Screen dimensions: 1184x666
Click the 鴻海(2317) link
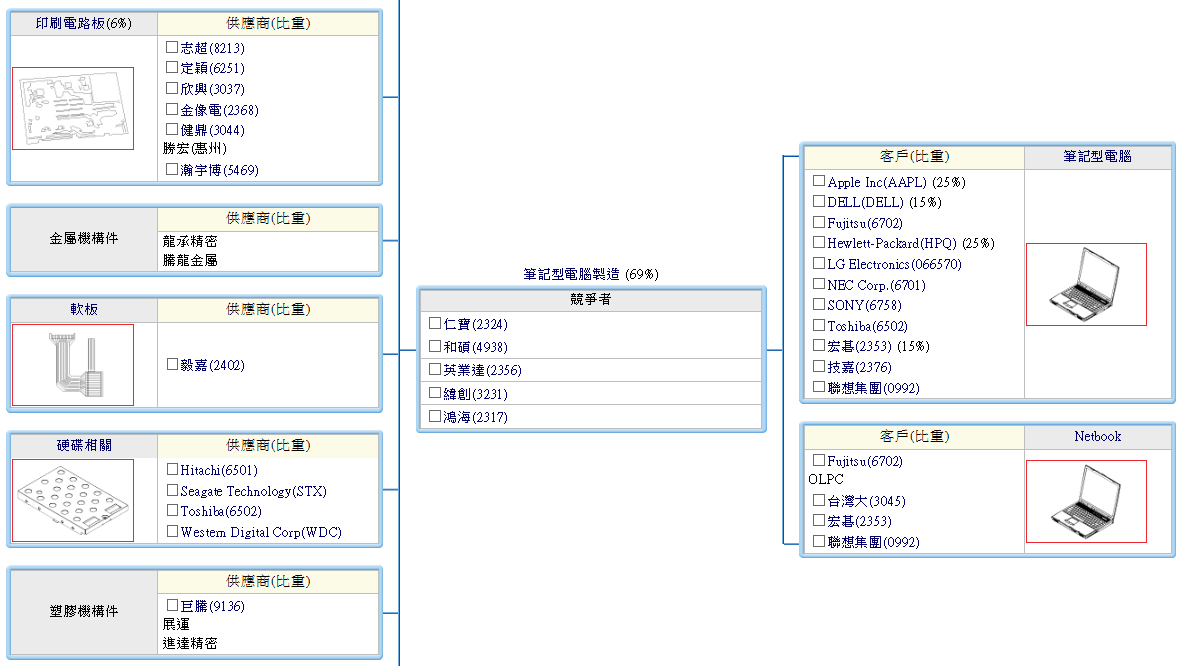(x=476, y=417)
